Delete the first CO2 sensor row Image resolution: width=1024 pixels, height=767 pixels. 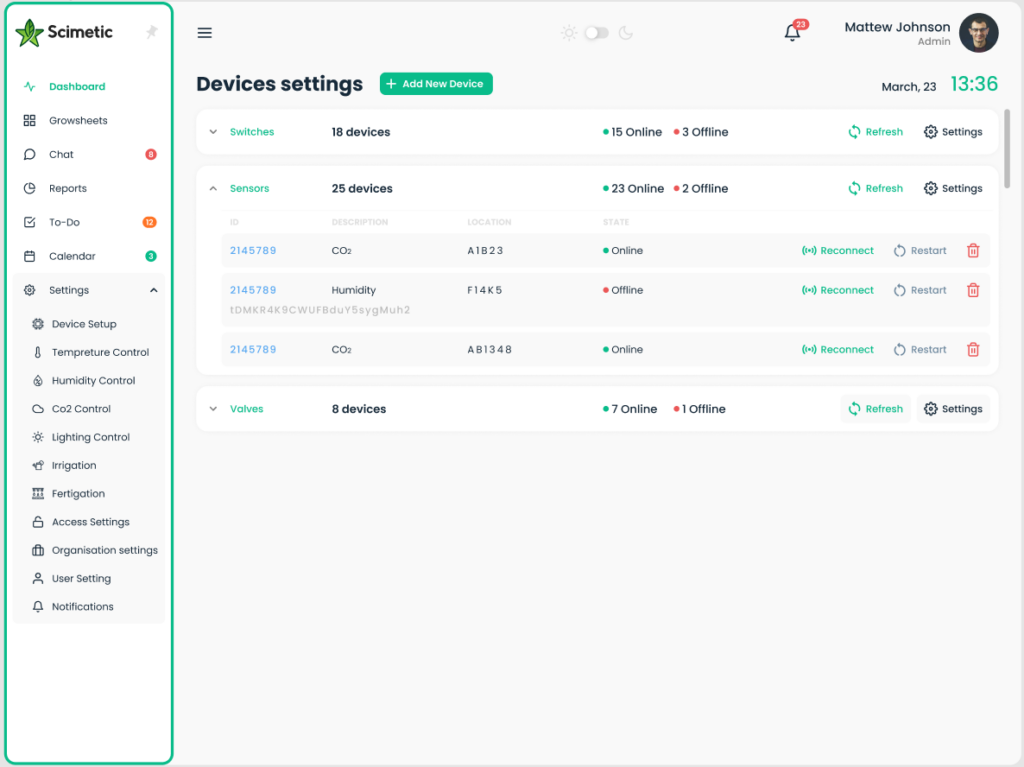[x=973, y=251]
